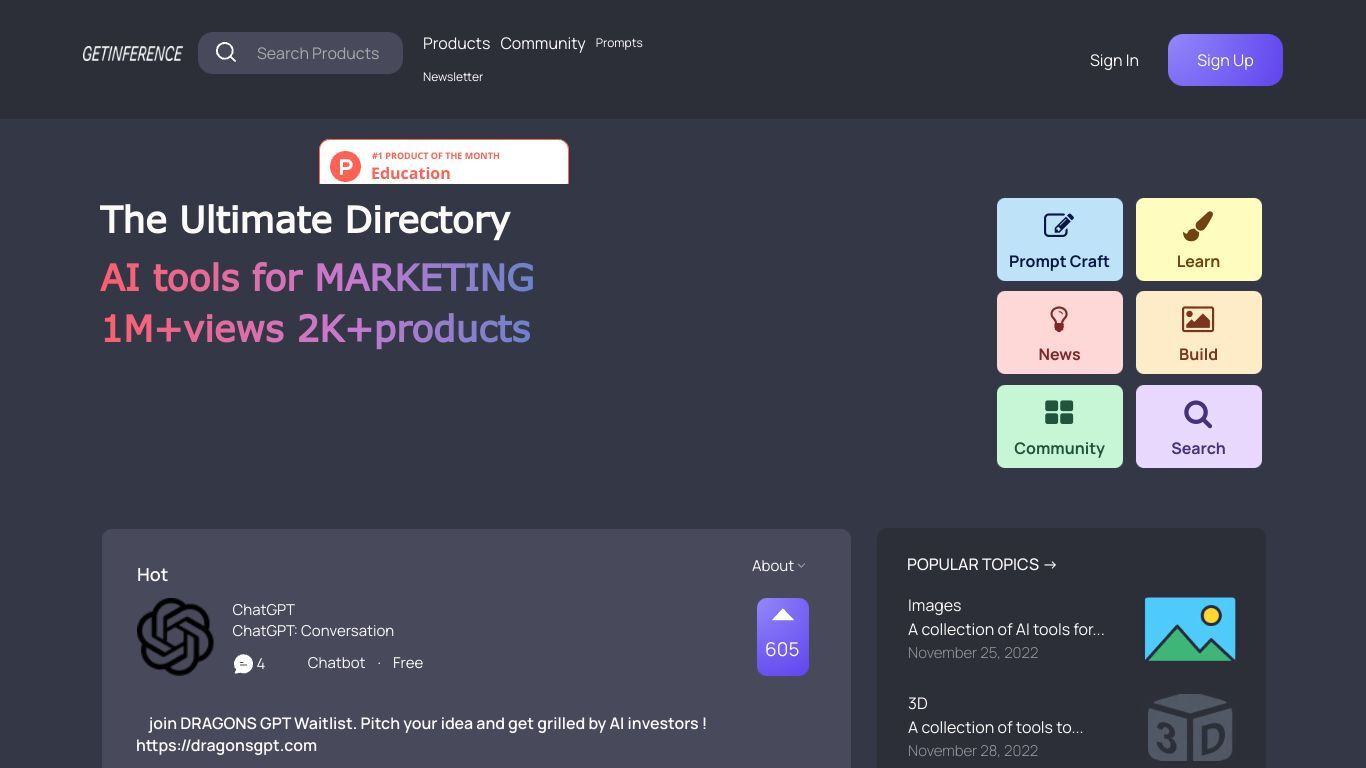Viewport: 1366px width, 768px height.
Task: Click the Free pricing tag
Action: pyautogui.click(x=408, y=663)
